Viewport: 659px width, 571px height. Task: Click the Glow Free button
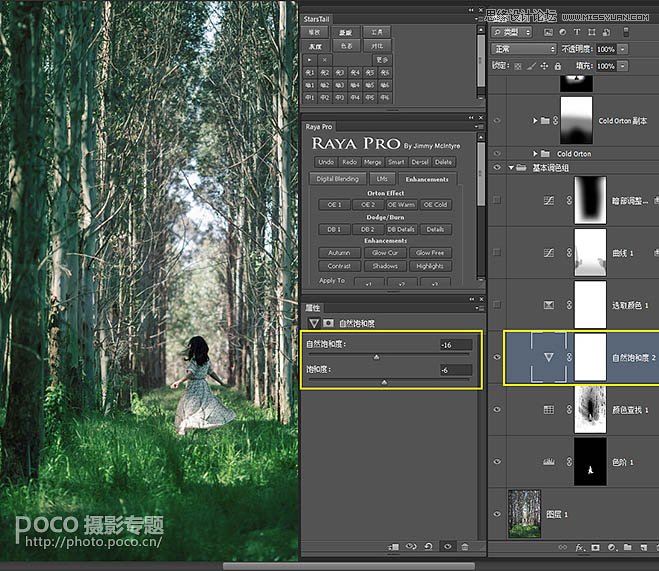(x=430, y=253)
